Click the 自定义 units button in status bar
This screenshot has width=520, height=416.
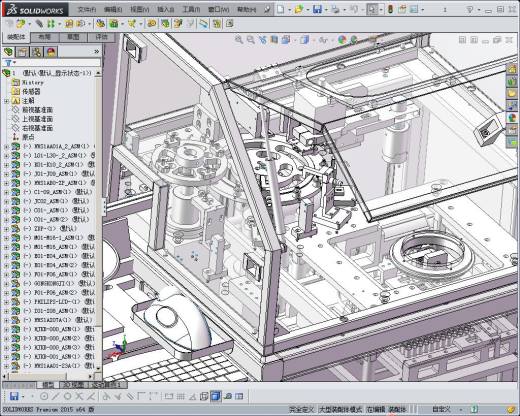[x=441, y=409]
